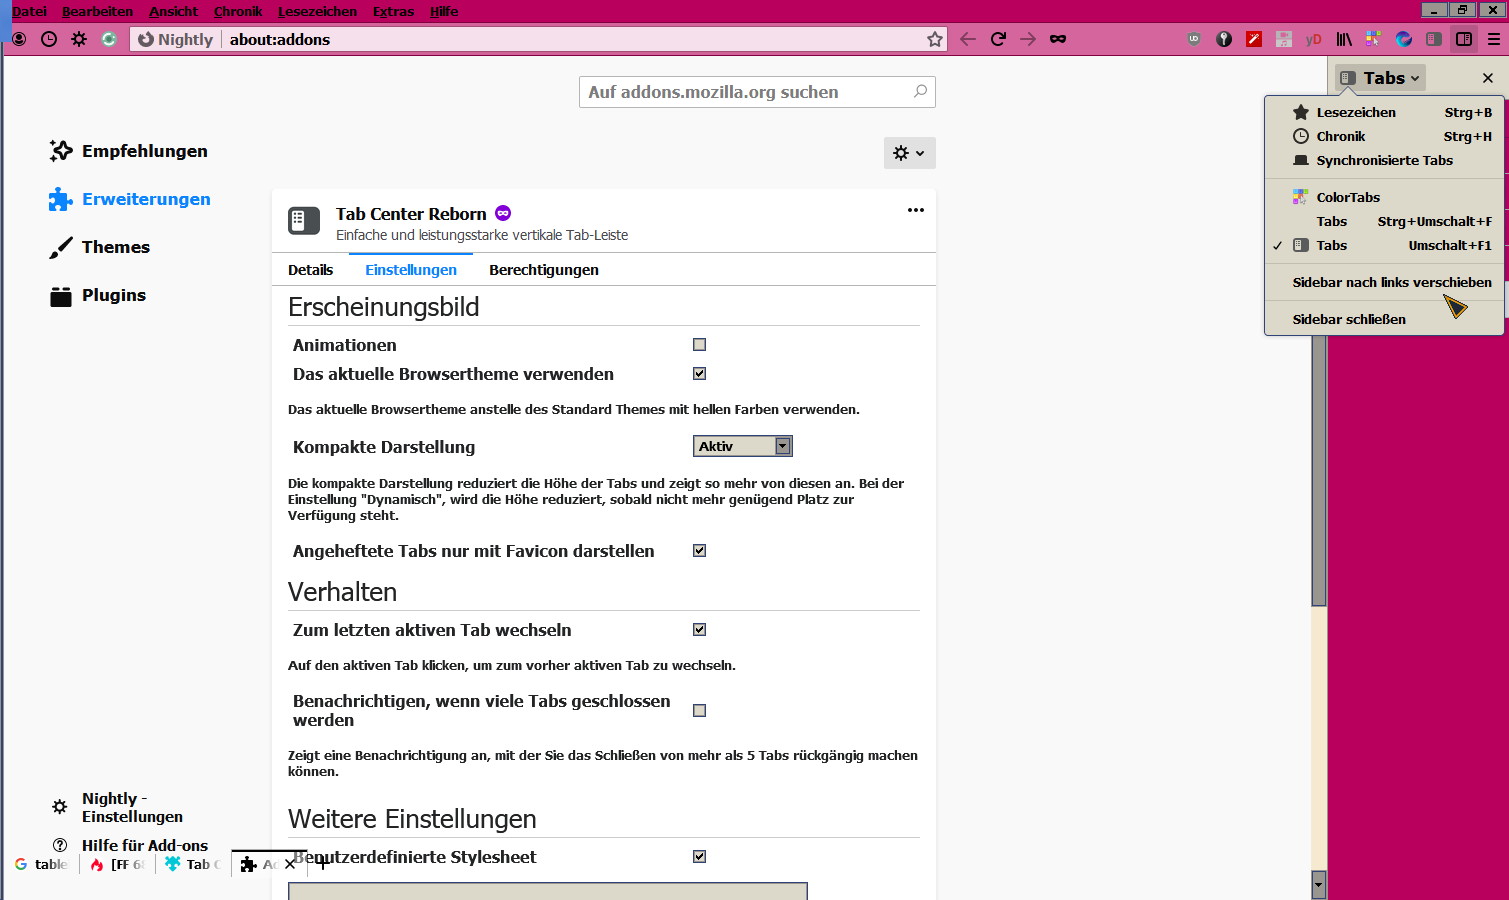Click the uBlock Origin shield icon
This screenshot has height=900, width=1509.
pyautogui.click(x=1194, y=39)
